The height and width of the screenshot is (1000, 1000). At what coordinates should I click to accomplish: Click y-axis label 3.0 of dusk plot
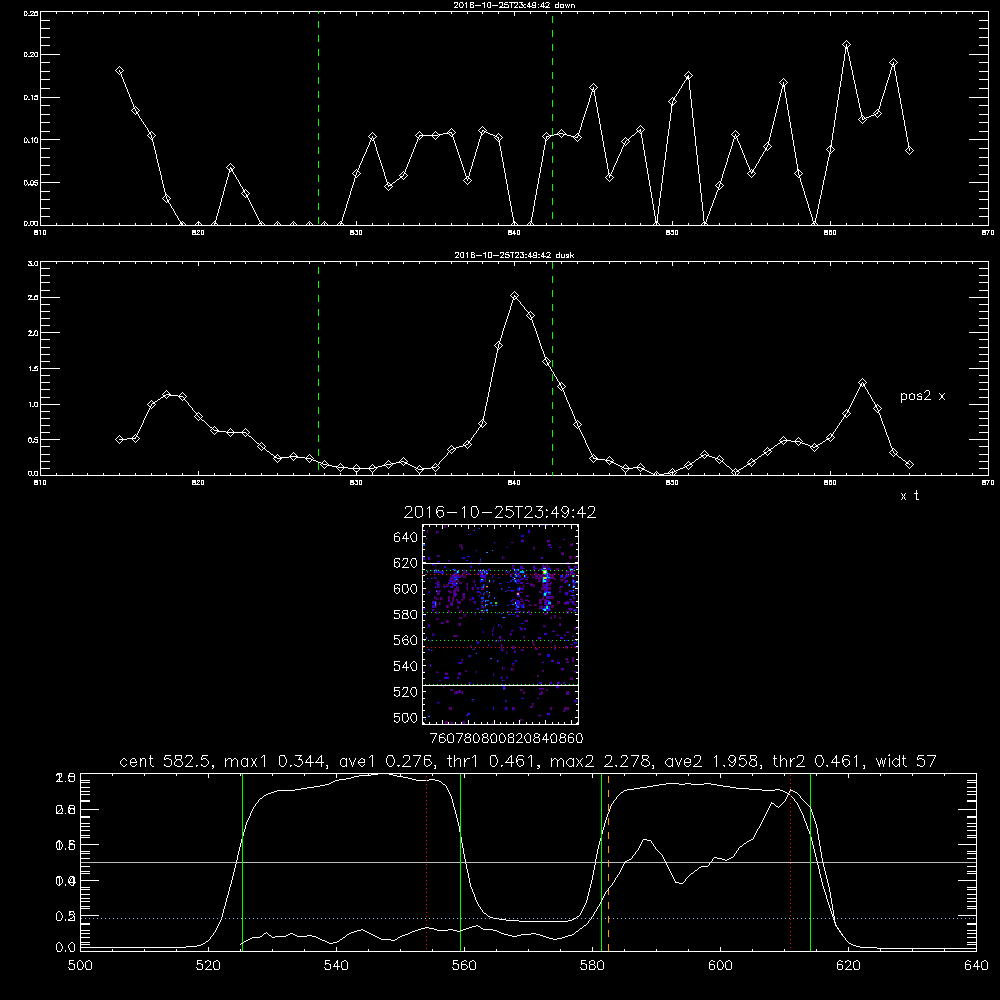34,263
